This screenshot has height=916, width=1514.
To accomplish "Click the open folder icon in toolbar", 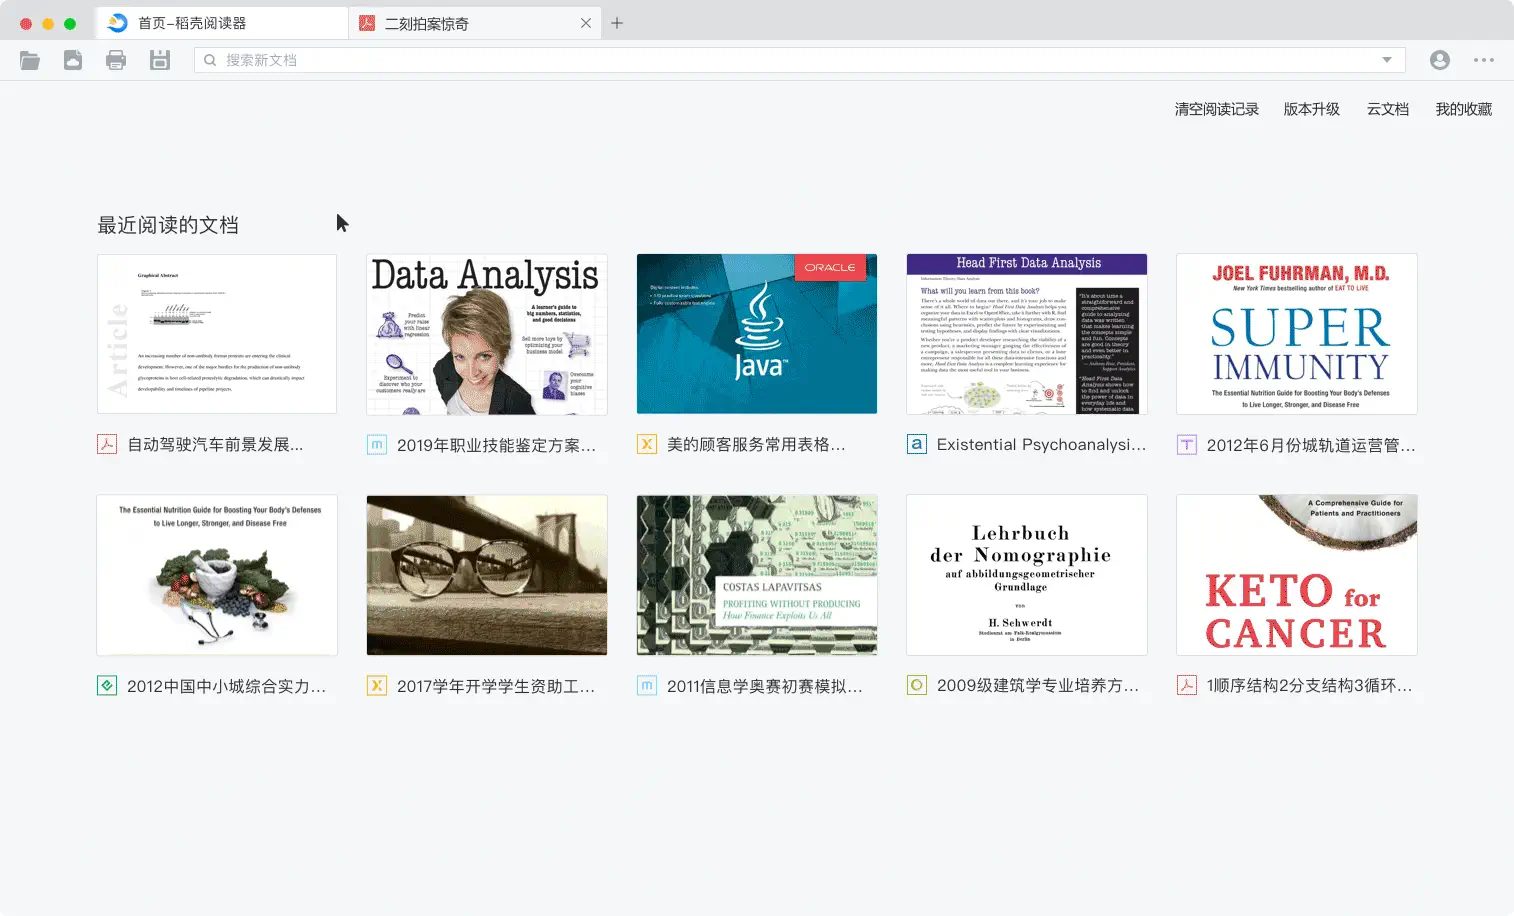I will 30,61.
